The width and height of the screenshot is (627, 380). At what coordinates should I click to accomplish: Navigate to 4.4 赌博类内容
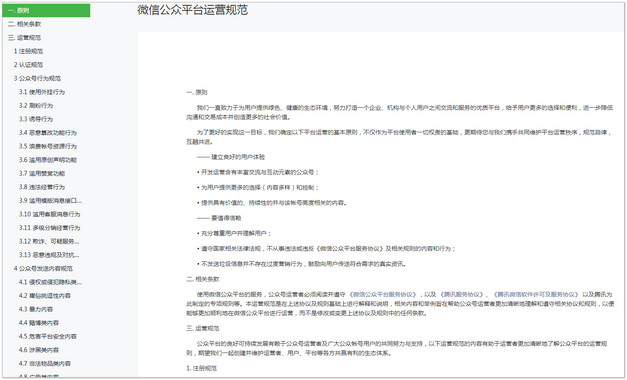[39, 323]
